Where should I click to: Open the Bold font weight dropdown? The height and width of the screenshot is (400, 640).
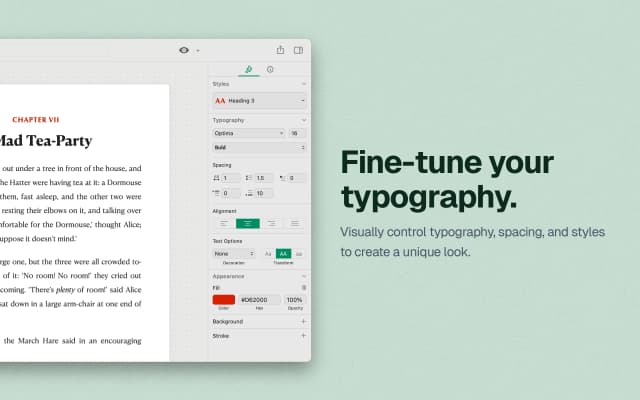259,147
